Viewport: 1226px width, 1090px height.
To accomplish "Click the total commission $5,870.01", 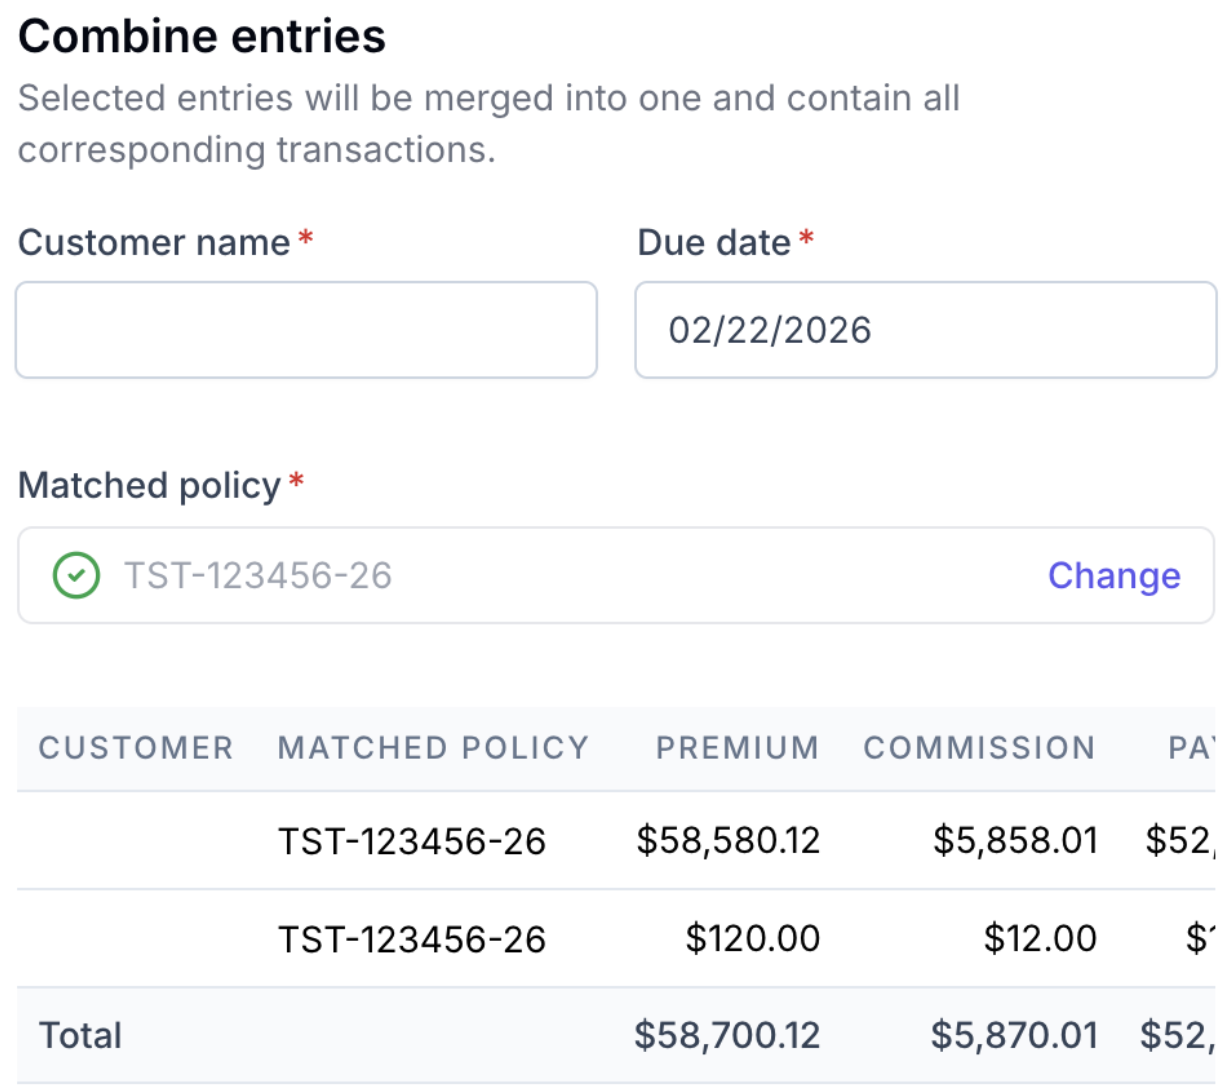I will (x=1014, y=1036).
